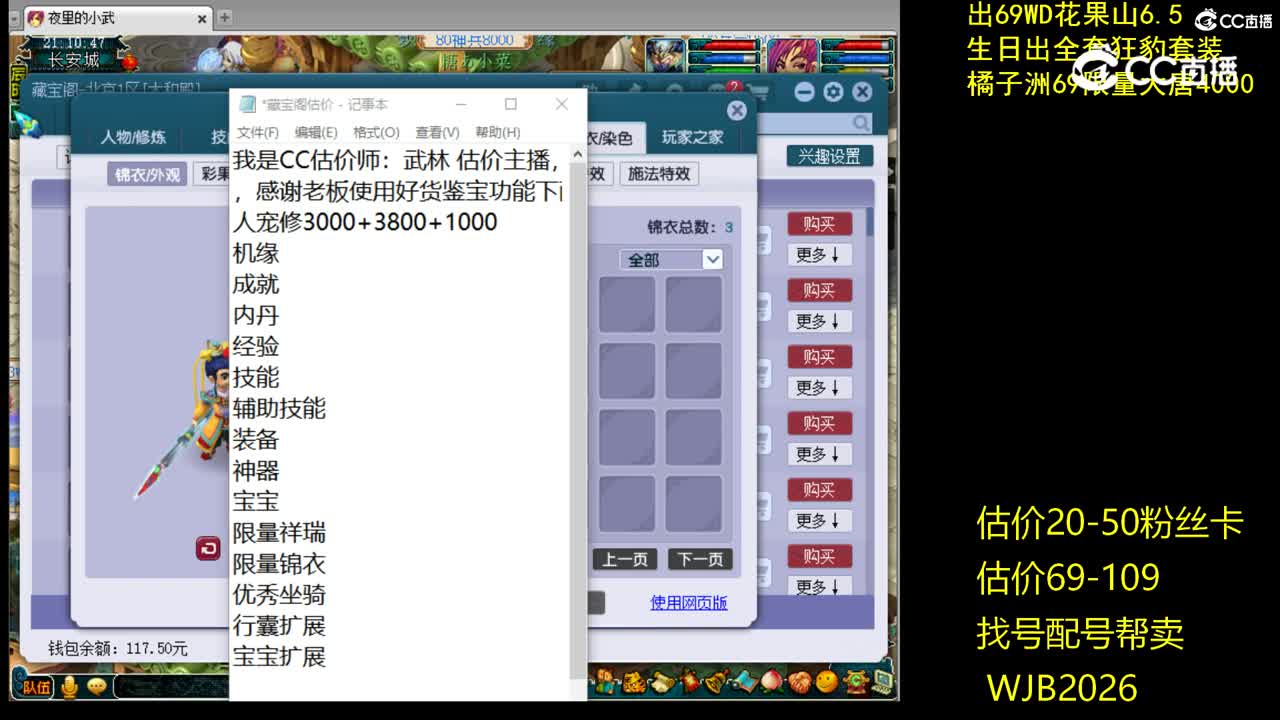Click 购买 in the sixth listing row
This screenshot has height=720, width=1280.
tap(819, 556)
